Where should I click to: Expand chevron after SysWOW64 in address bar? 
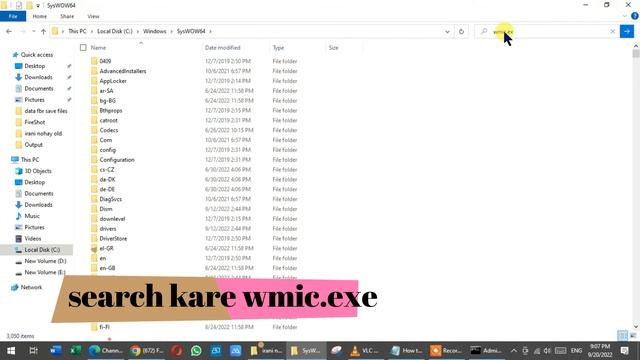coord(211,31)
